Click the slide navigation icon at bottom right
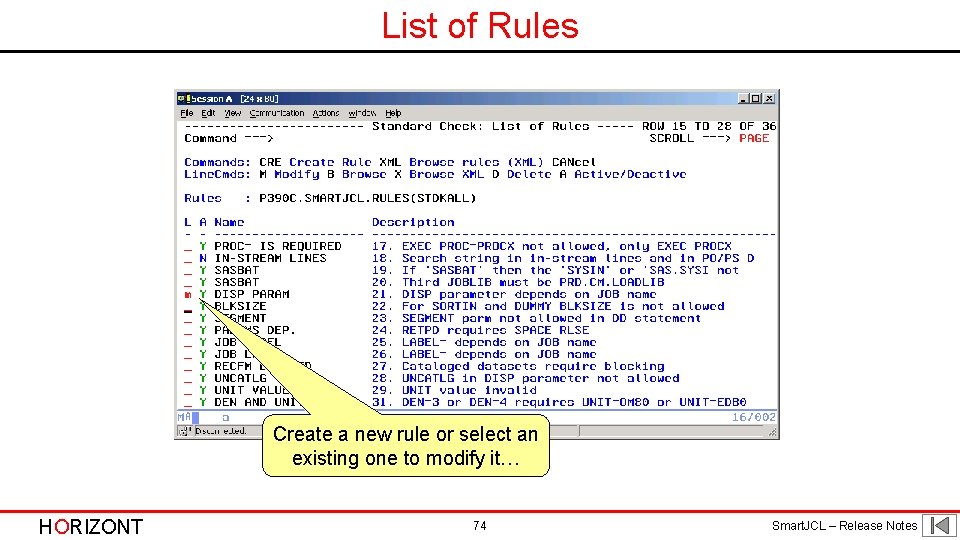This screenshot has height=540, width=960. pos(940,525)
